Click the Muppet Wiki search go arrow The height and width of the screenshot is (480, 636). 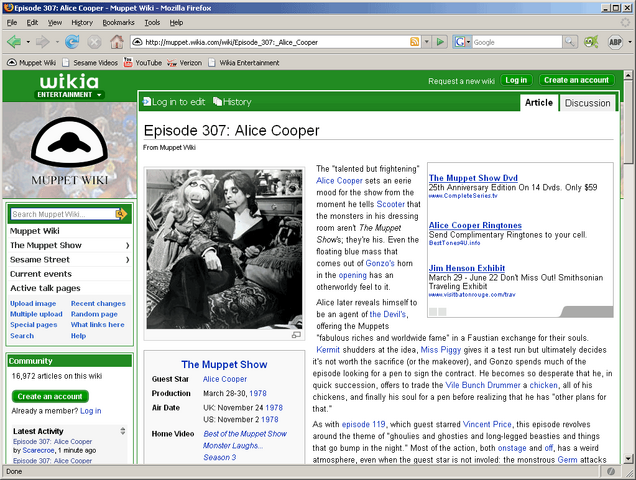[121, 214]
